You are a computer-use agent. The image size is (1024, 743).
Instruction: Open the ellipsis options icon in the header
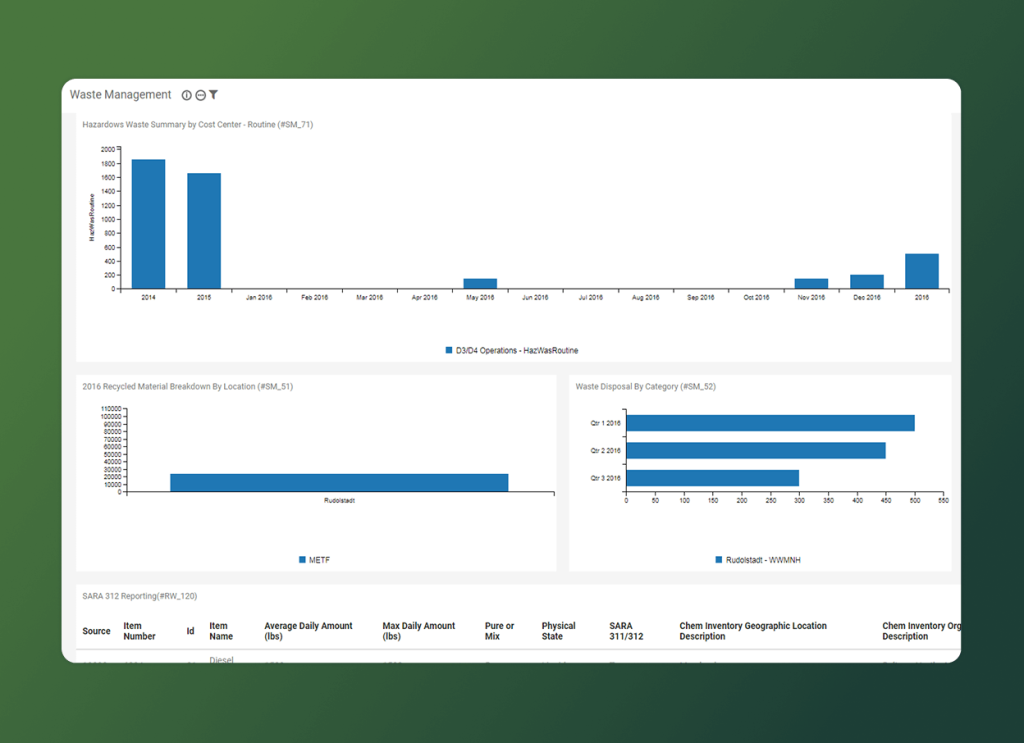(202, 94)
